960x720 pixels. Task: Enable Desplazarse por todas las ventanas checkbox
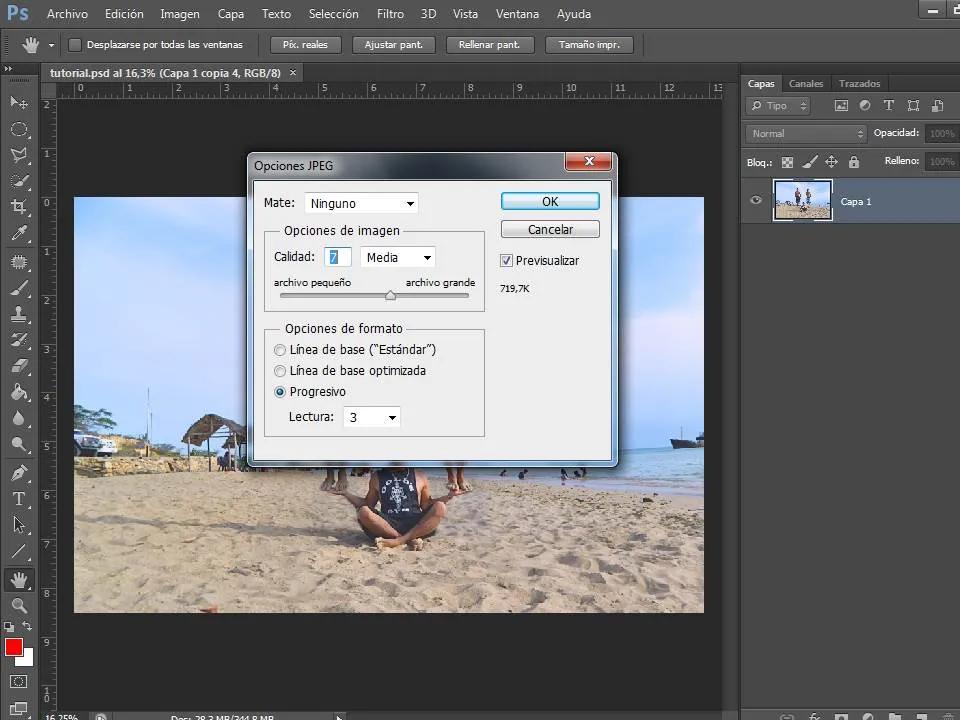pos(75,45)
